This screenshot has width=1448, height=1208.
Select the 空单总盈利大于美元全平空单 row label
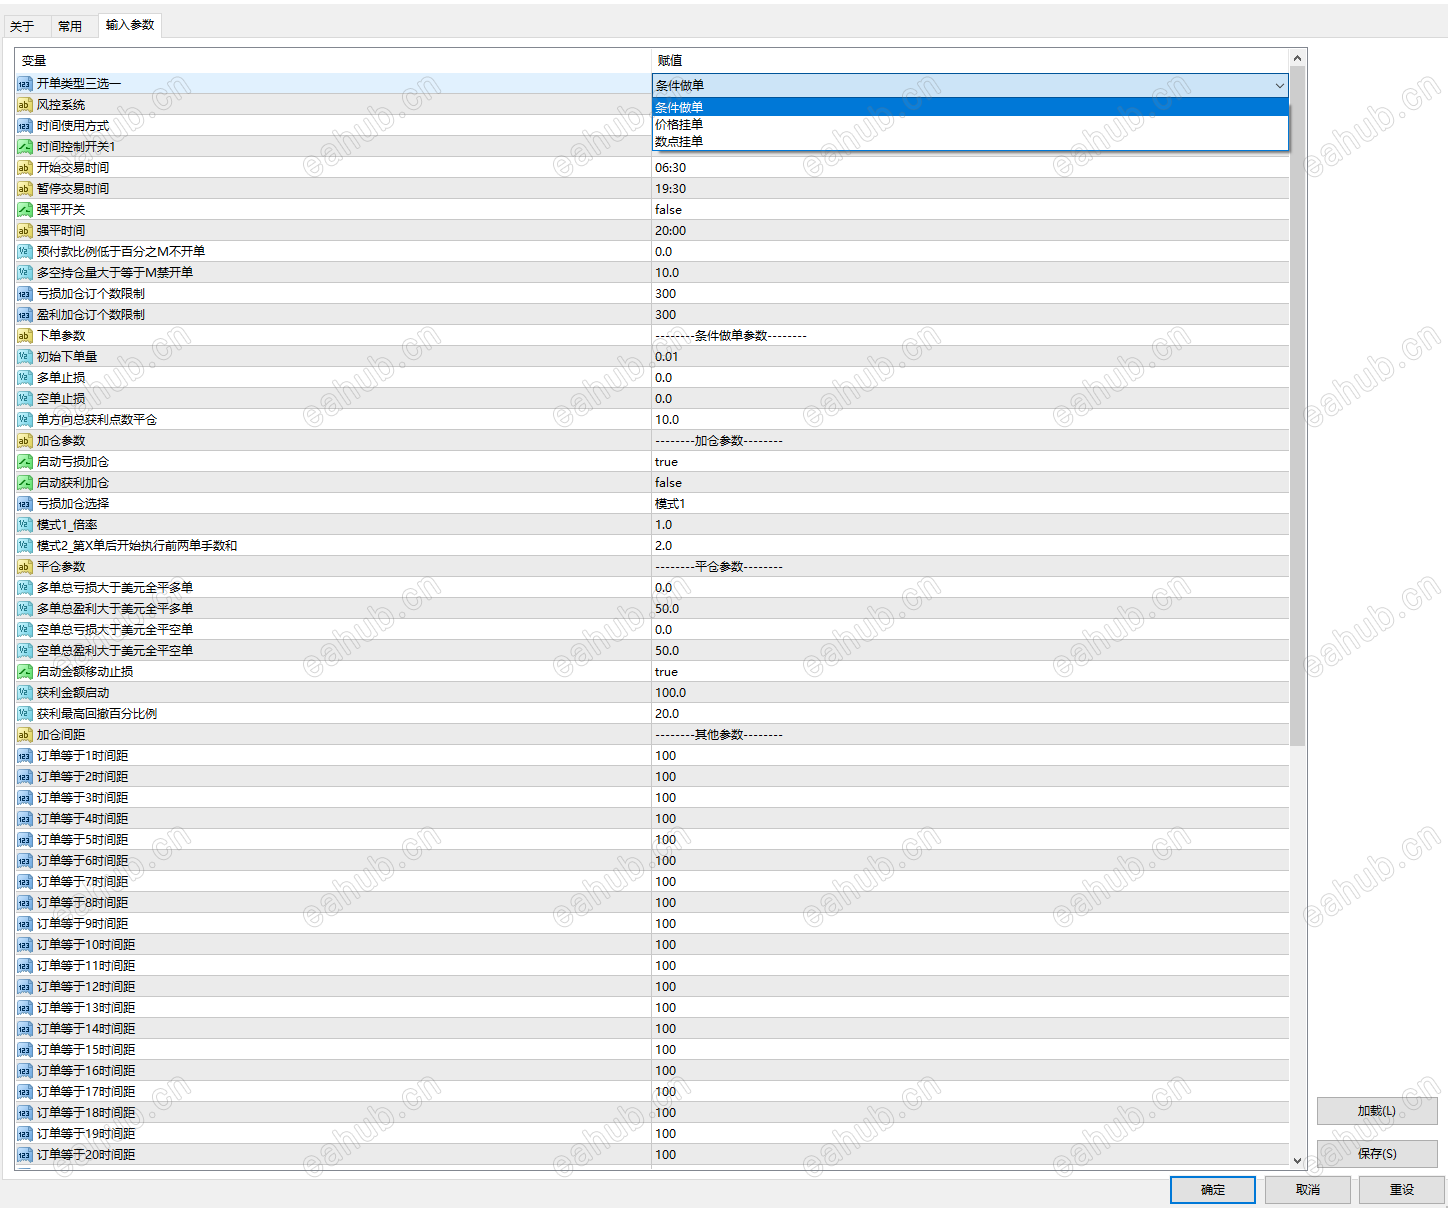[x=115, y=651]
